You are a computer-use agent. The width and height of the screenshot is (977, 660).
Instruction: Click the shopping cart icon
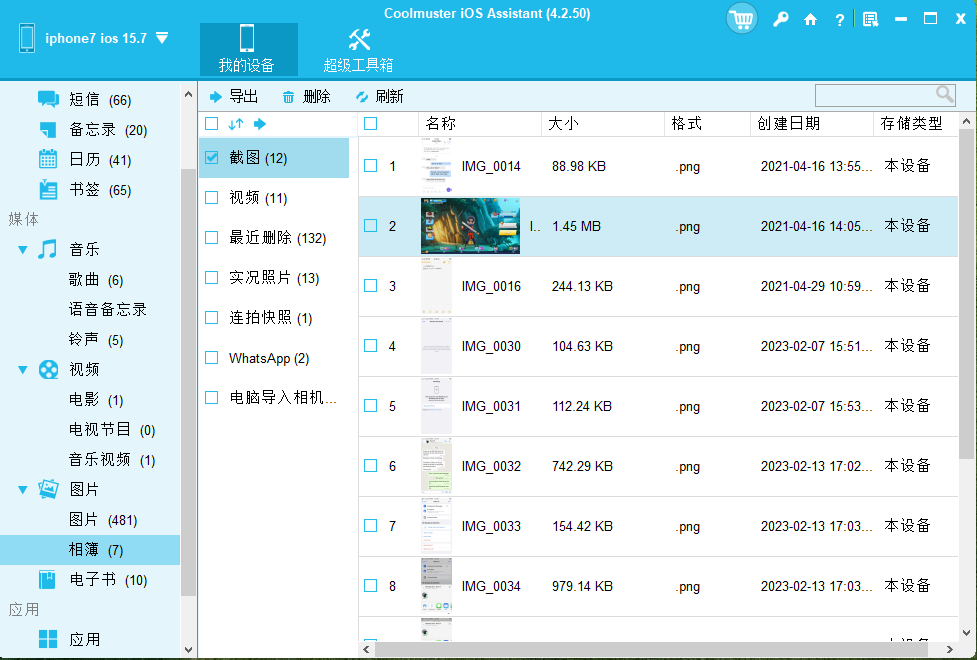click(742, 19)
